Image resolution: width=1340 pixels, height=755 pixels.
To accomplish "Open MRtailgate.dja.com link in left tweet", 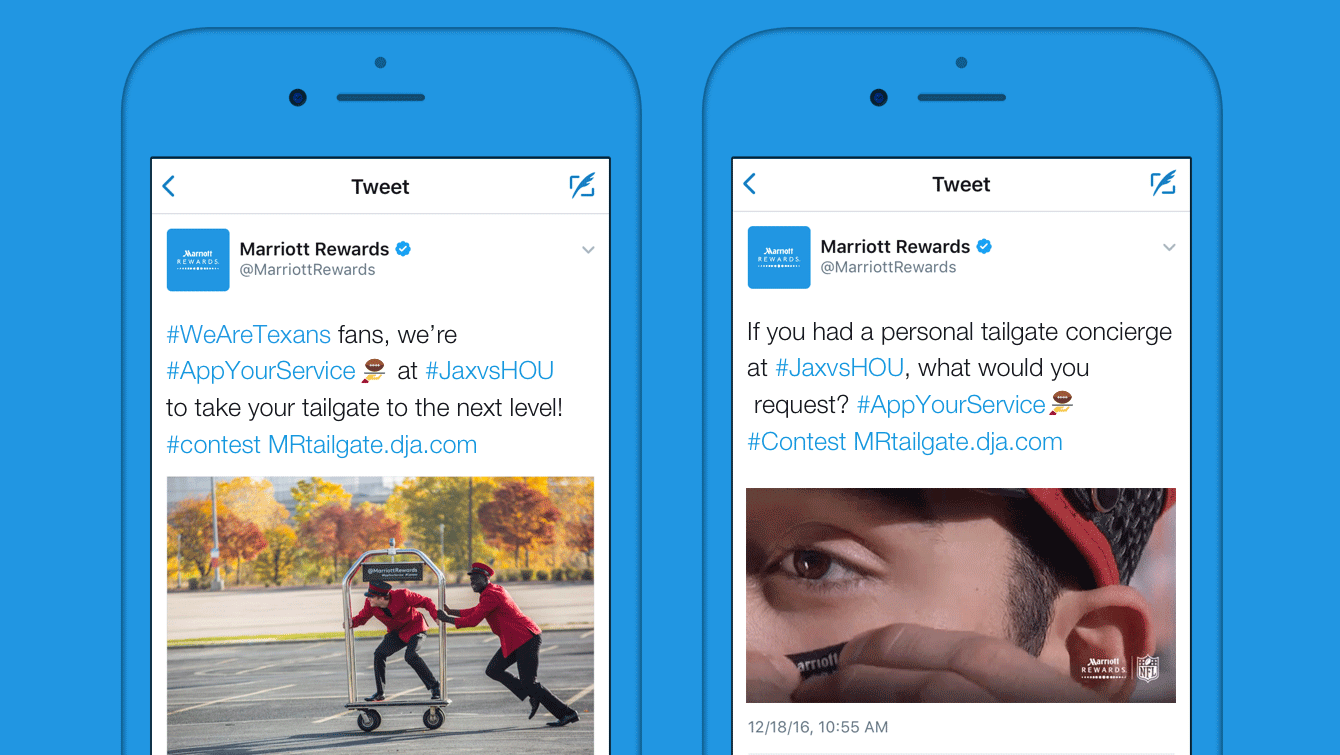I will [x=372, y=445].
